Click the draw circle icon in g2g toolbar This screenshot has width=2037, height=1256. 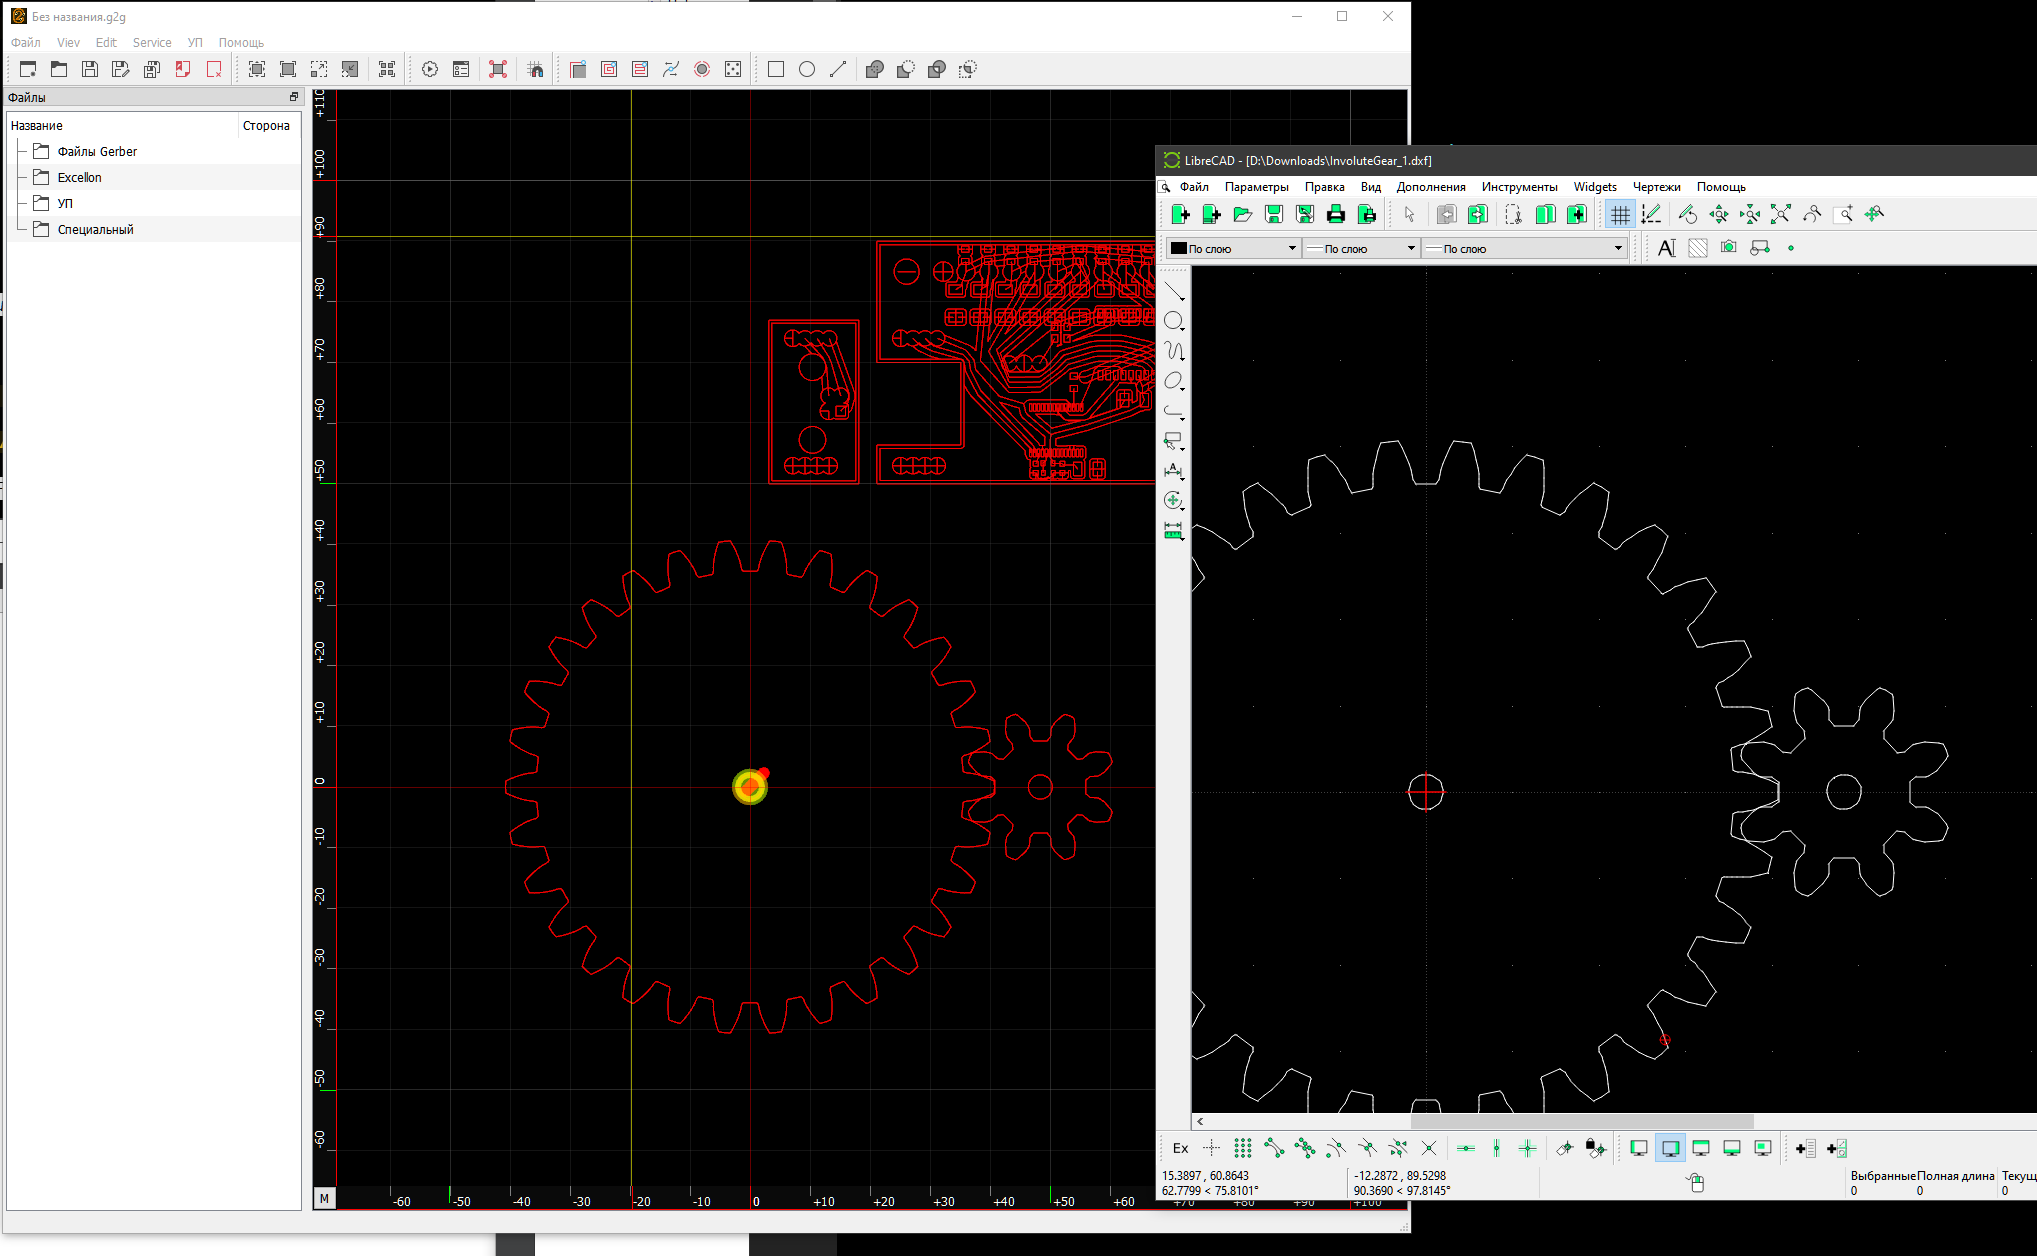(x=807, y=69)
